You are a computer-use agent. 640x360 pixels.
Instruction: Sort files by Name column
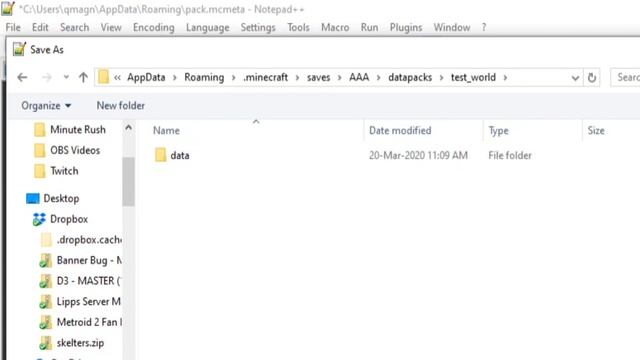[166, 131]
